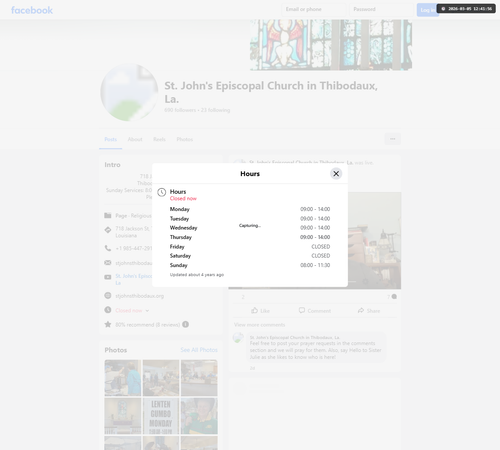Viewport: 500px width, 450px height.
Task: Click the Page category folder icon
Action: pos(108,216)
